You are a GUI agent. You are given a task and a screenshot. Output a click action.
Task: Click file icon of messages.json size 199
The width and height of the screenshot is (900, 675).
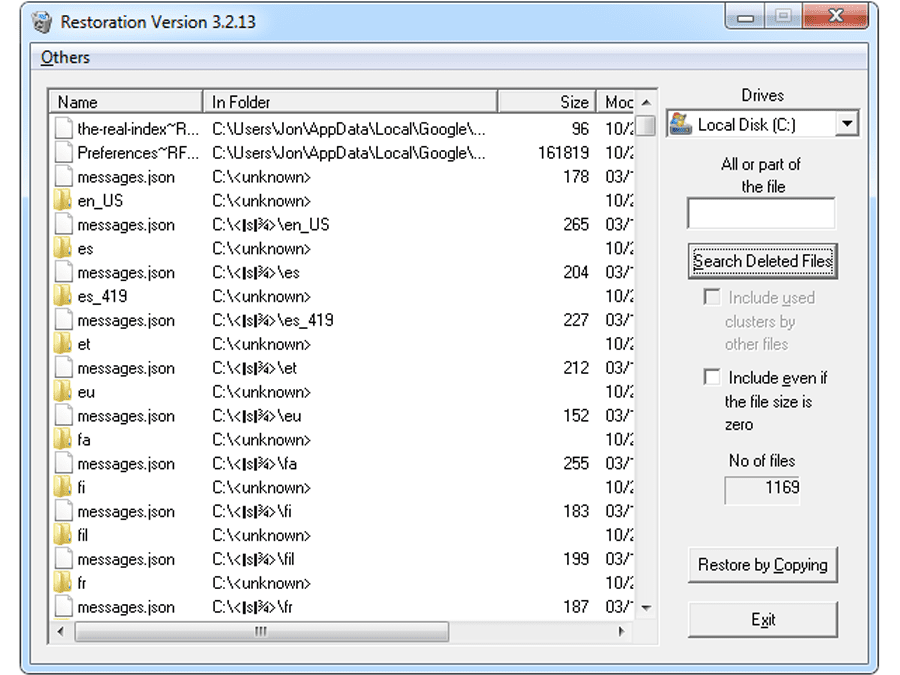pos(64,559)
